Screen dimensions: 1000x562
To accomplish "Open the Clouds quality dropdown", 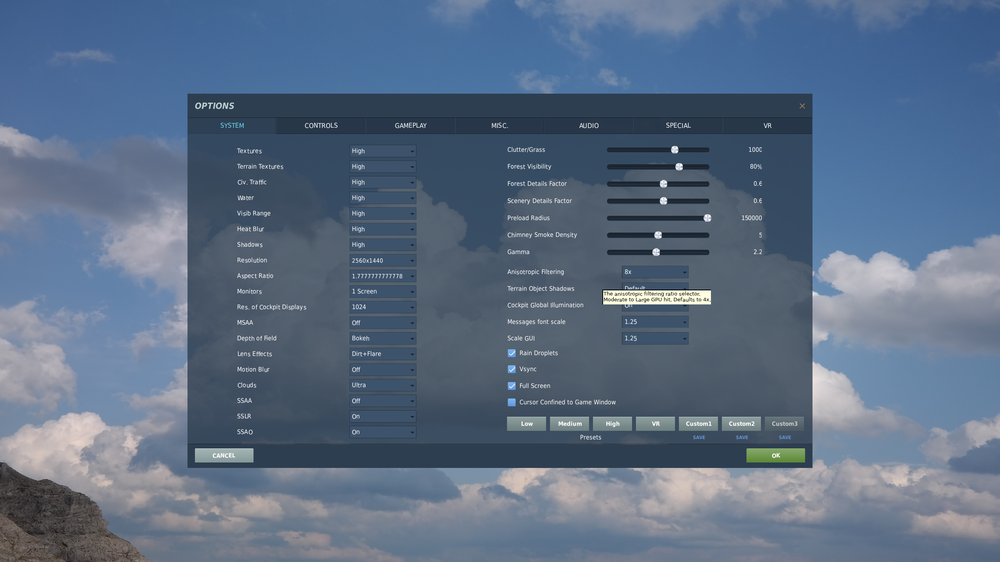I will 383,385.
